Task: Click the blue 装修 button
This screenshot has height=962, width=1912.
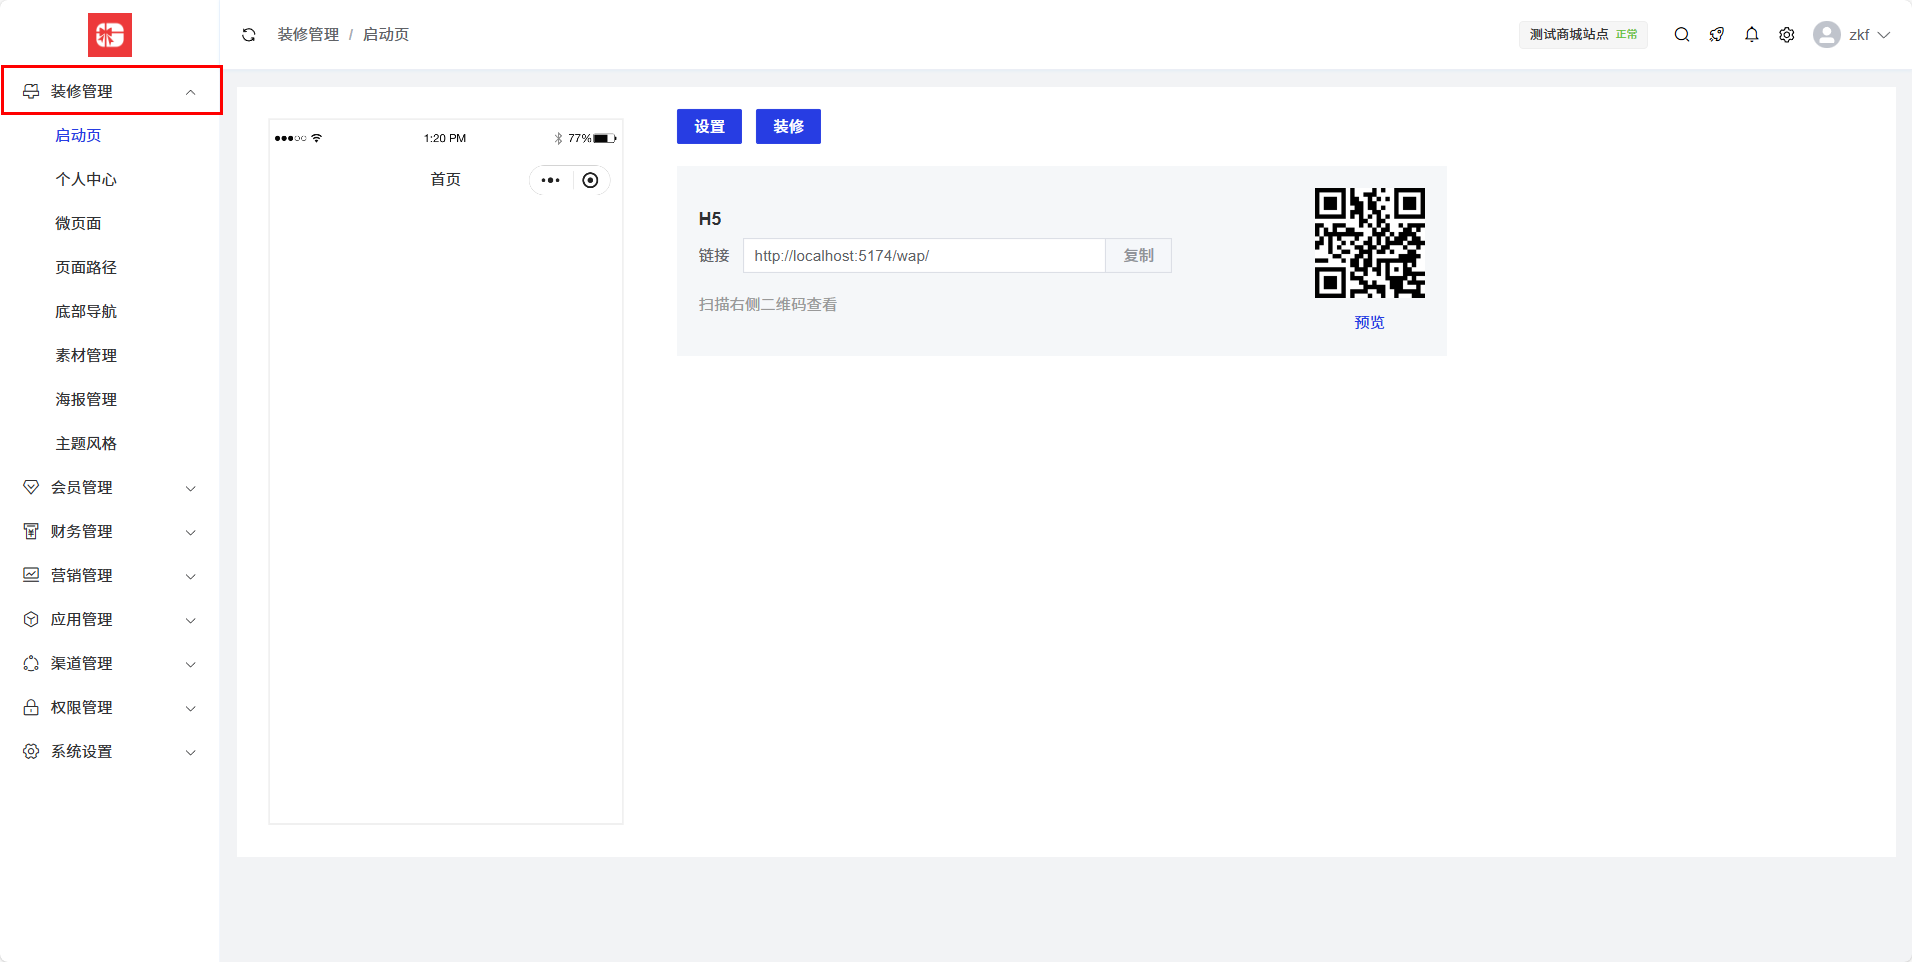Action: [788, 127]
